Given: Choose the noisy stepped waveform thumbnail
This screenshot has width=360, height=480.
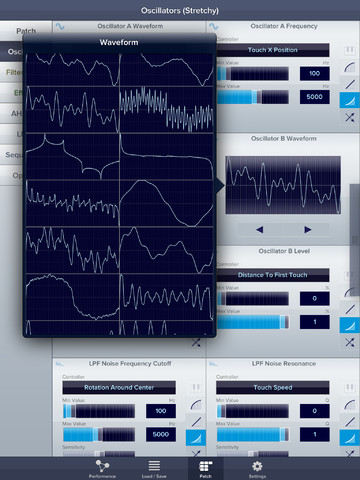Looking at the screenshot, I should point(167,110).
